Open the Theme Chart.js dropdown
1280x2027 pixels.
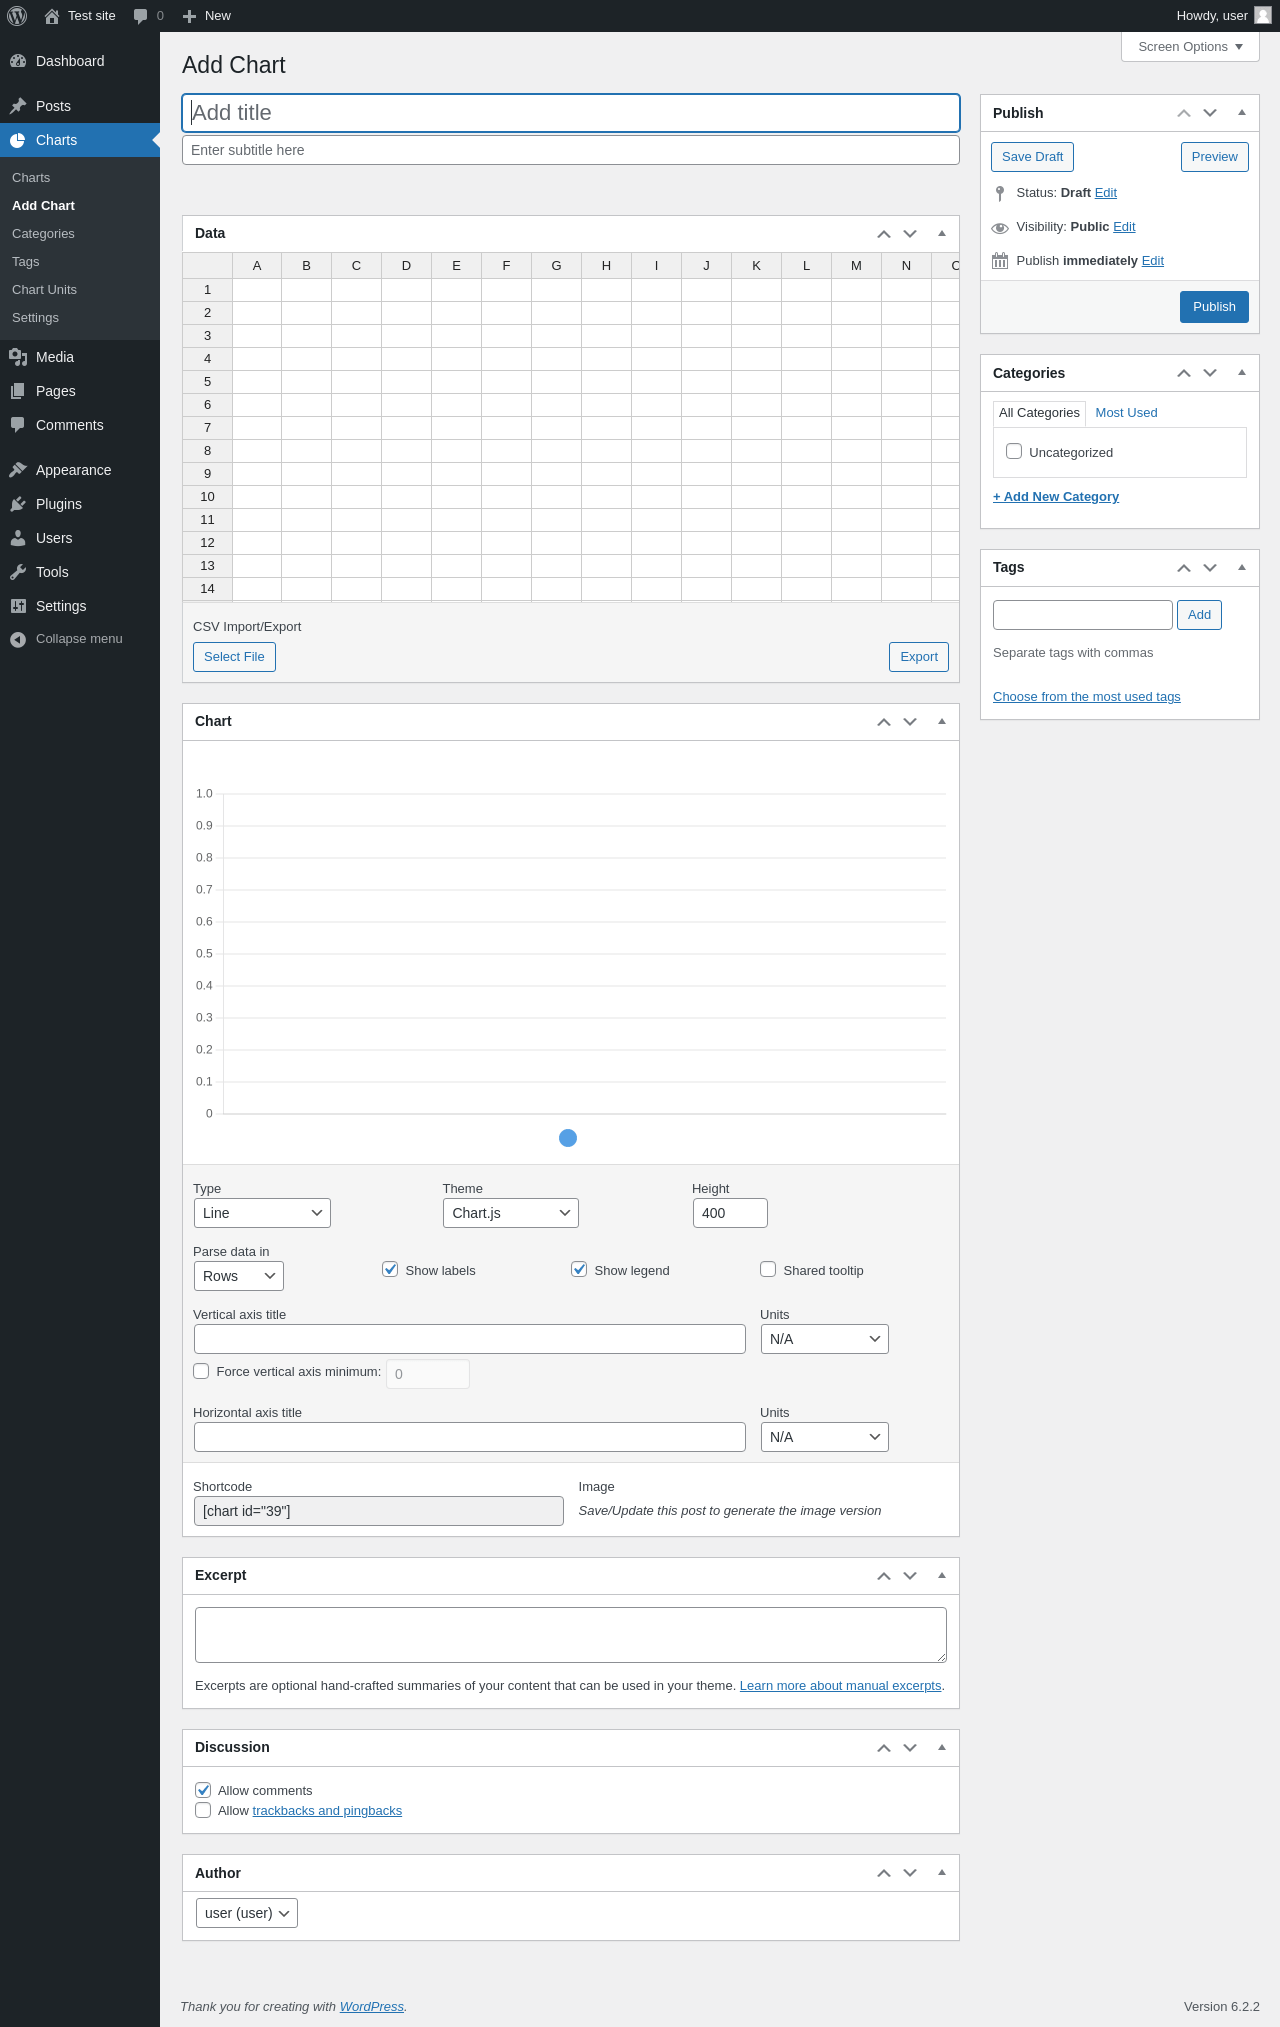[x=511, y=1213]
